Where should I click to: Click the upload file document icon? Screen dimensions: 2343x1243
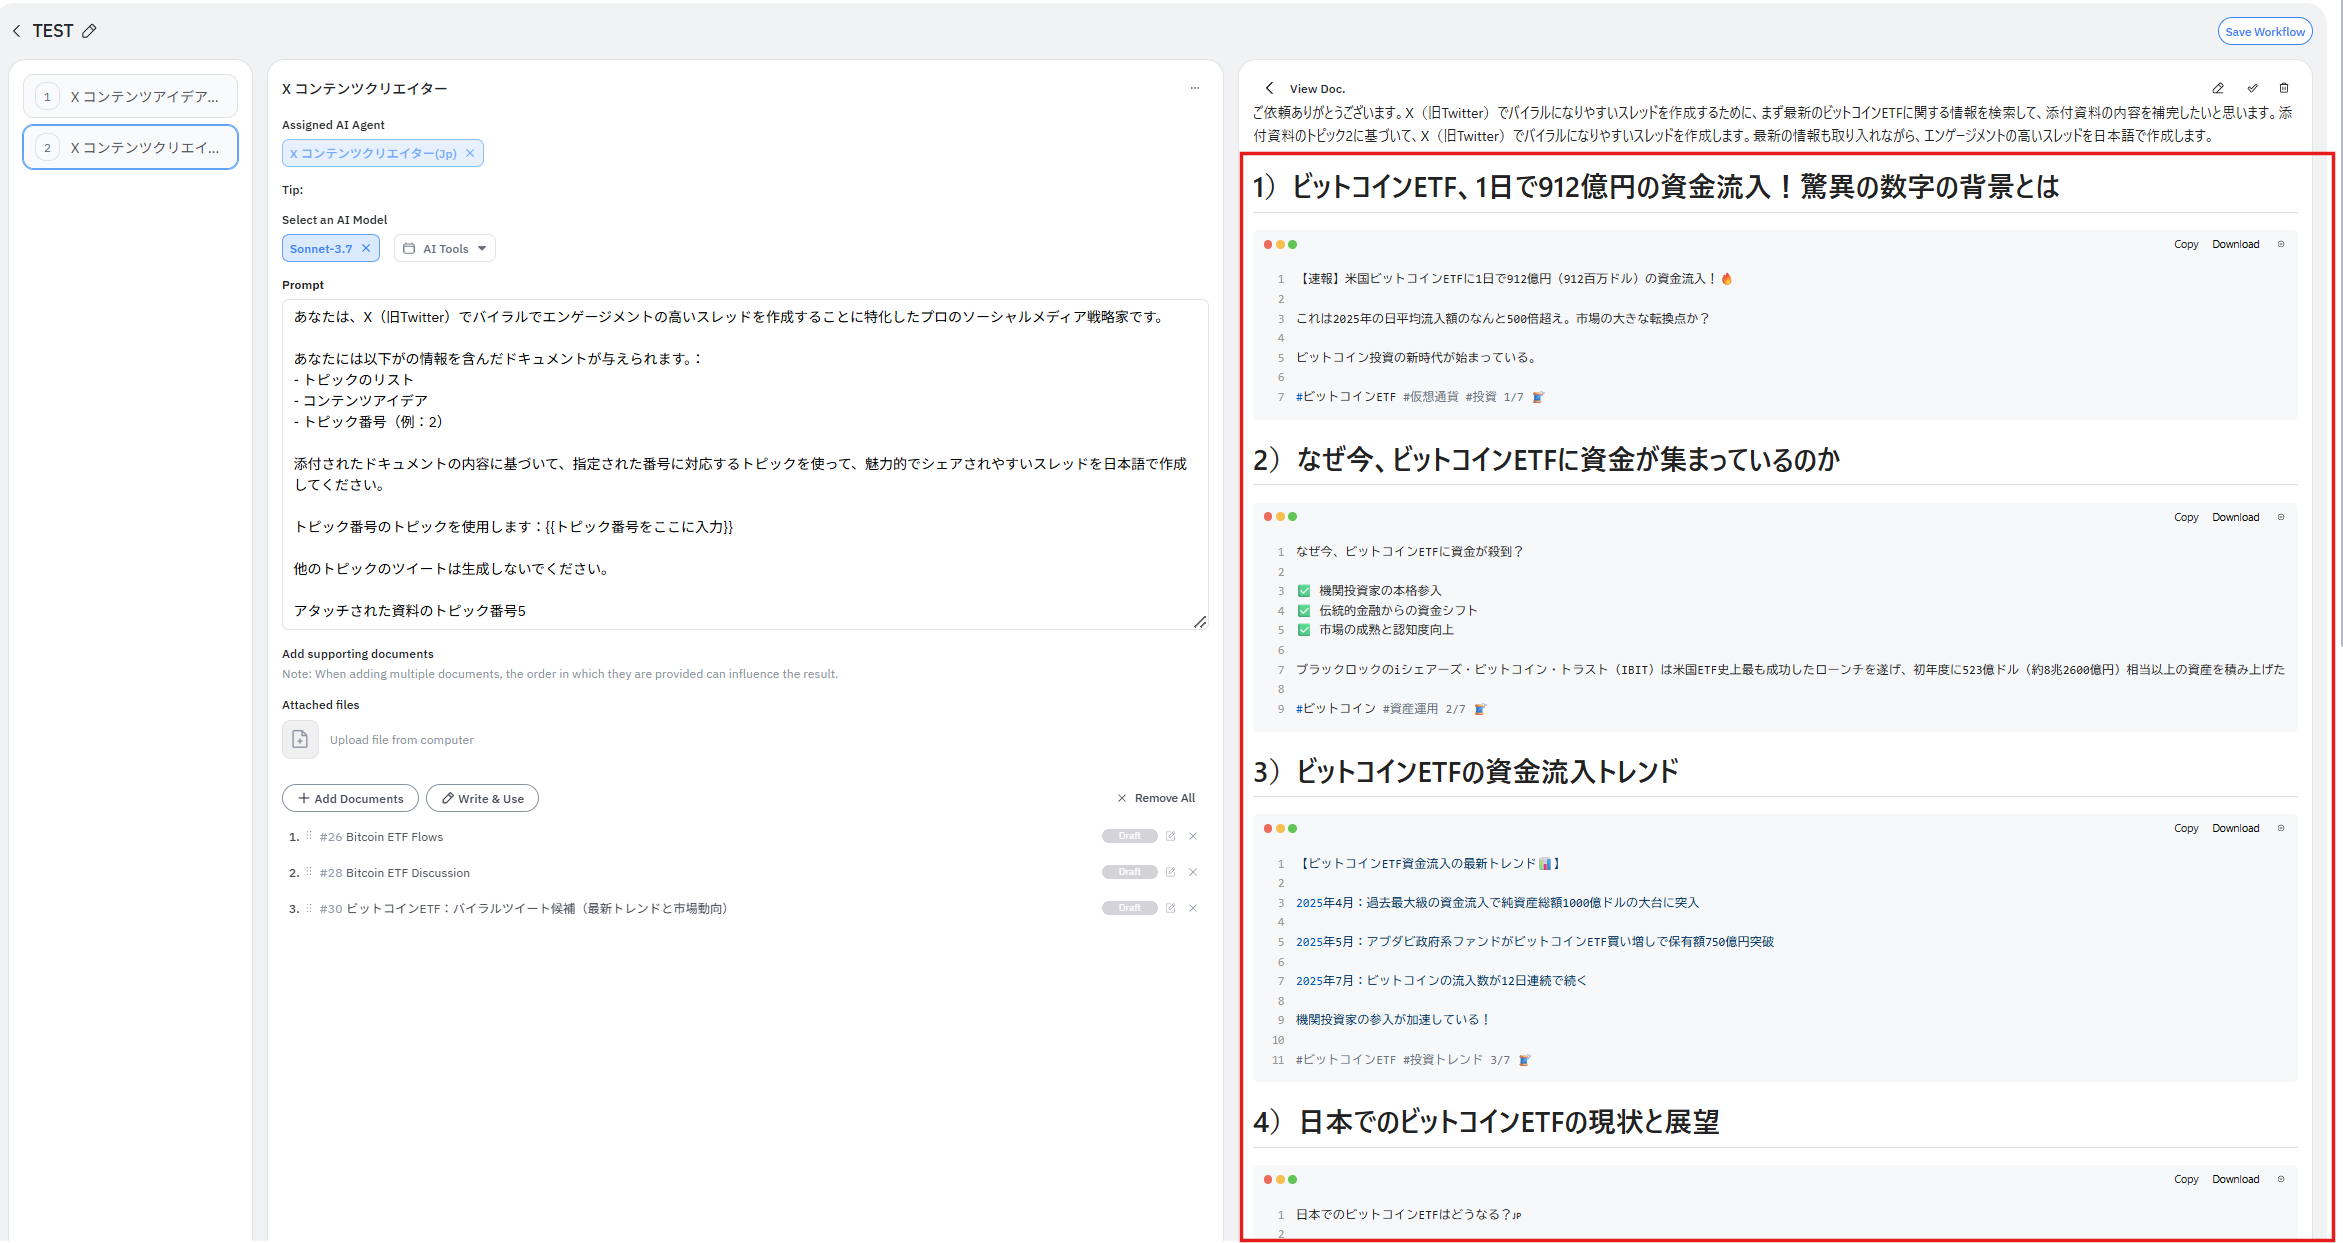click(300, 739)
